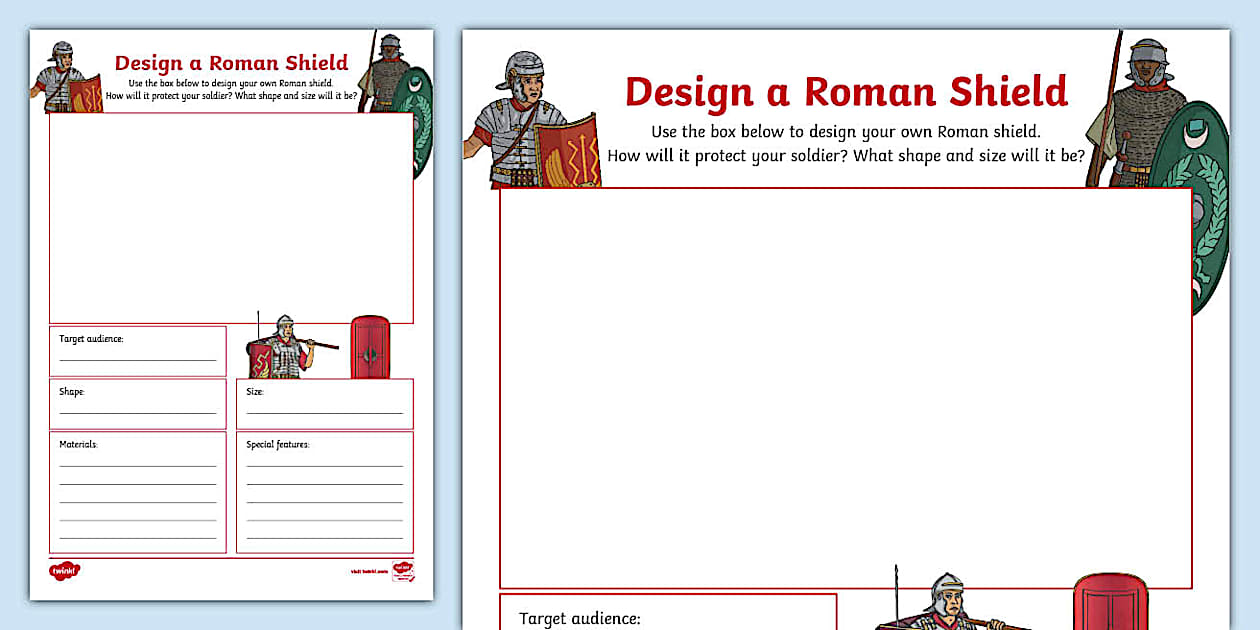Select the red border of the design box
The height and width of the screenshot is (630, 1260).
845,188
